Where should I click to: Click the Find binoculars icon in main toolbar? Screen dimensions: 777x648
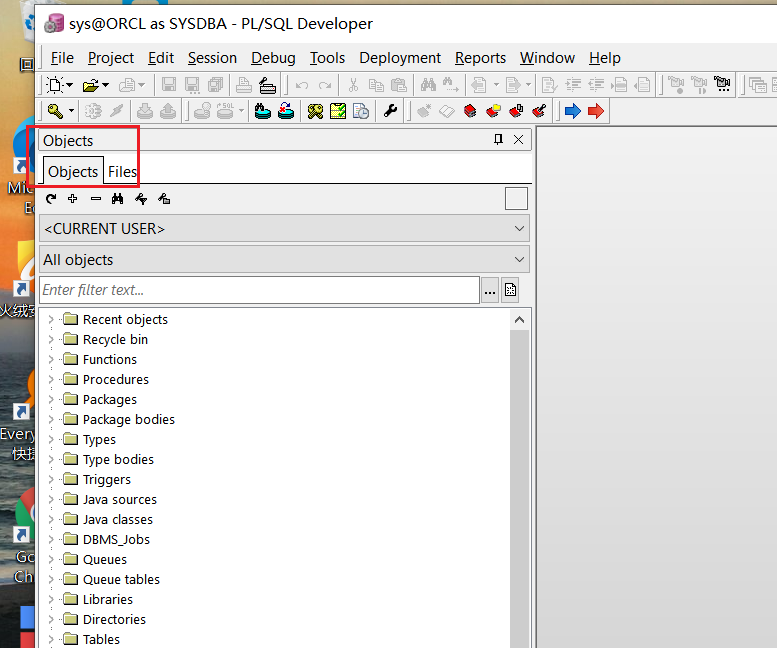click(x=428, y=85)
